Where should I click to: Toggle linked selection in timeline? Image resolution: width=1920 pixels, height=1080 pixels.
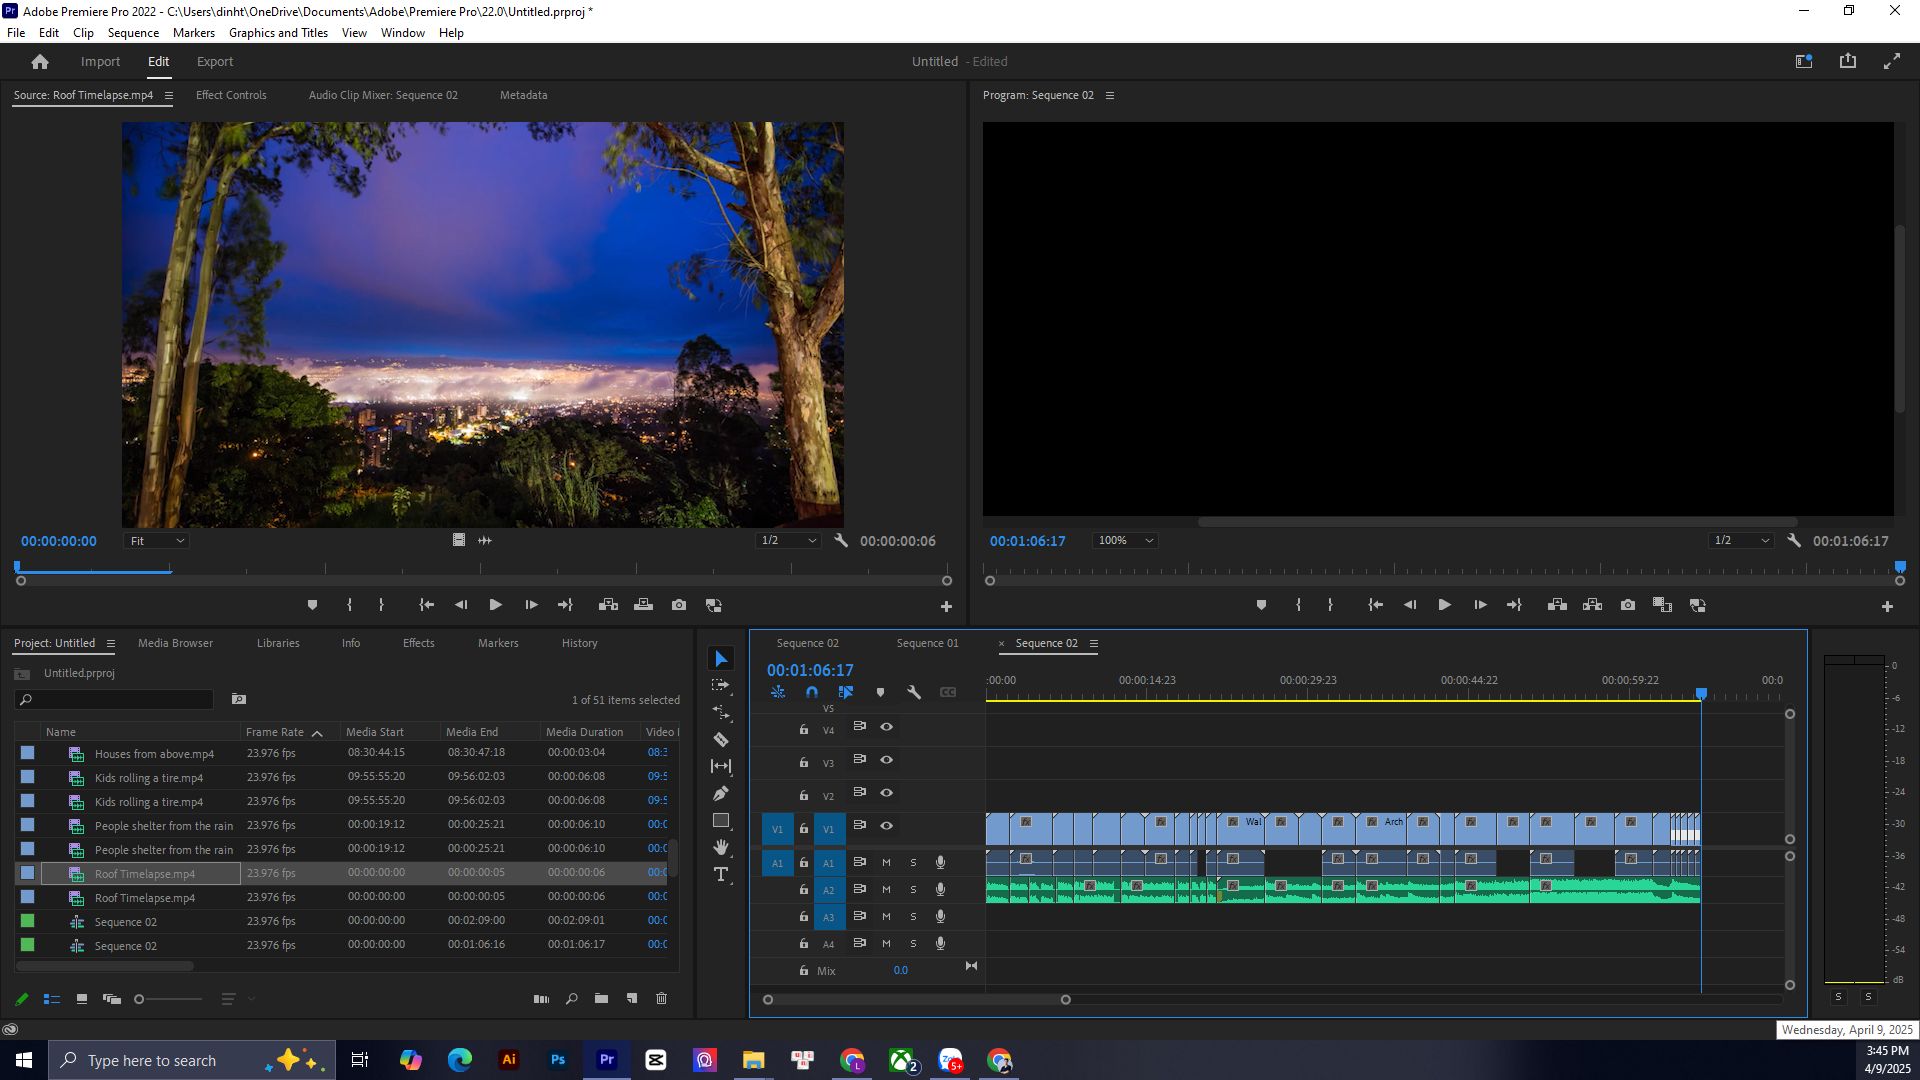(x=846, y=692)
